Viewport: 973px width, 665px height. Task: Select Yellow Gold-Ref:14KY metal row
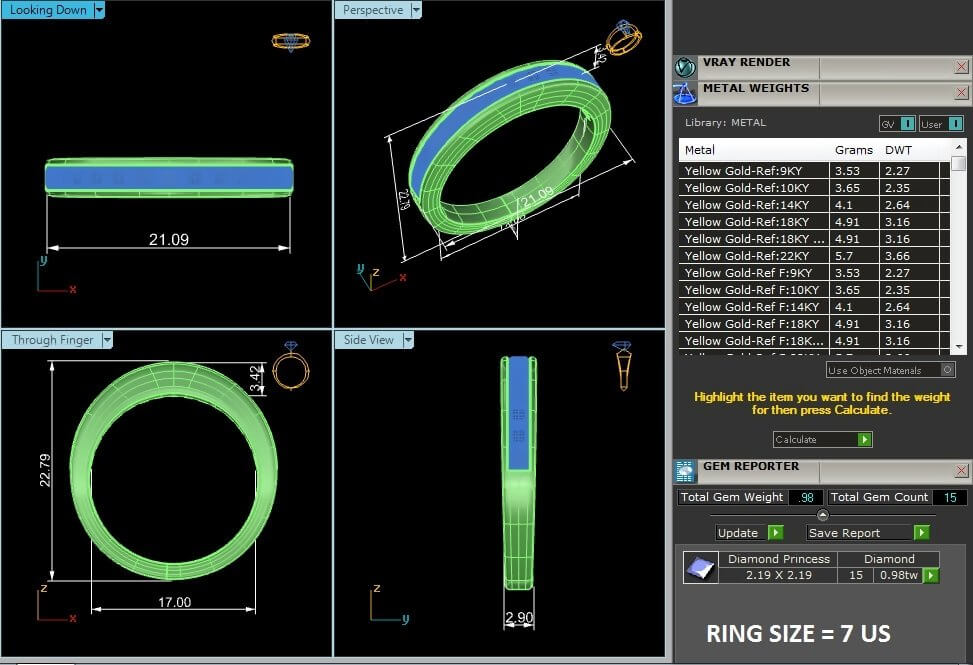tap(754, 205)
